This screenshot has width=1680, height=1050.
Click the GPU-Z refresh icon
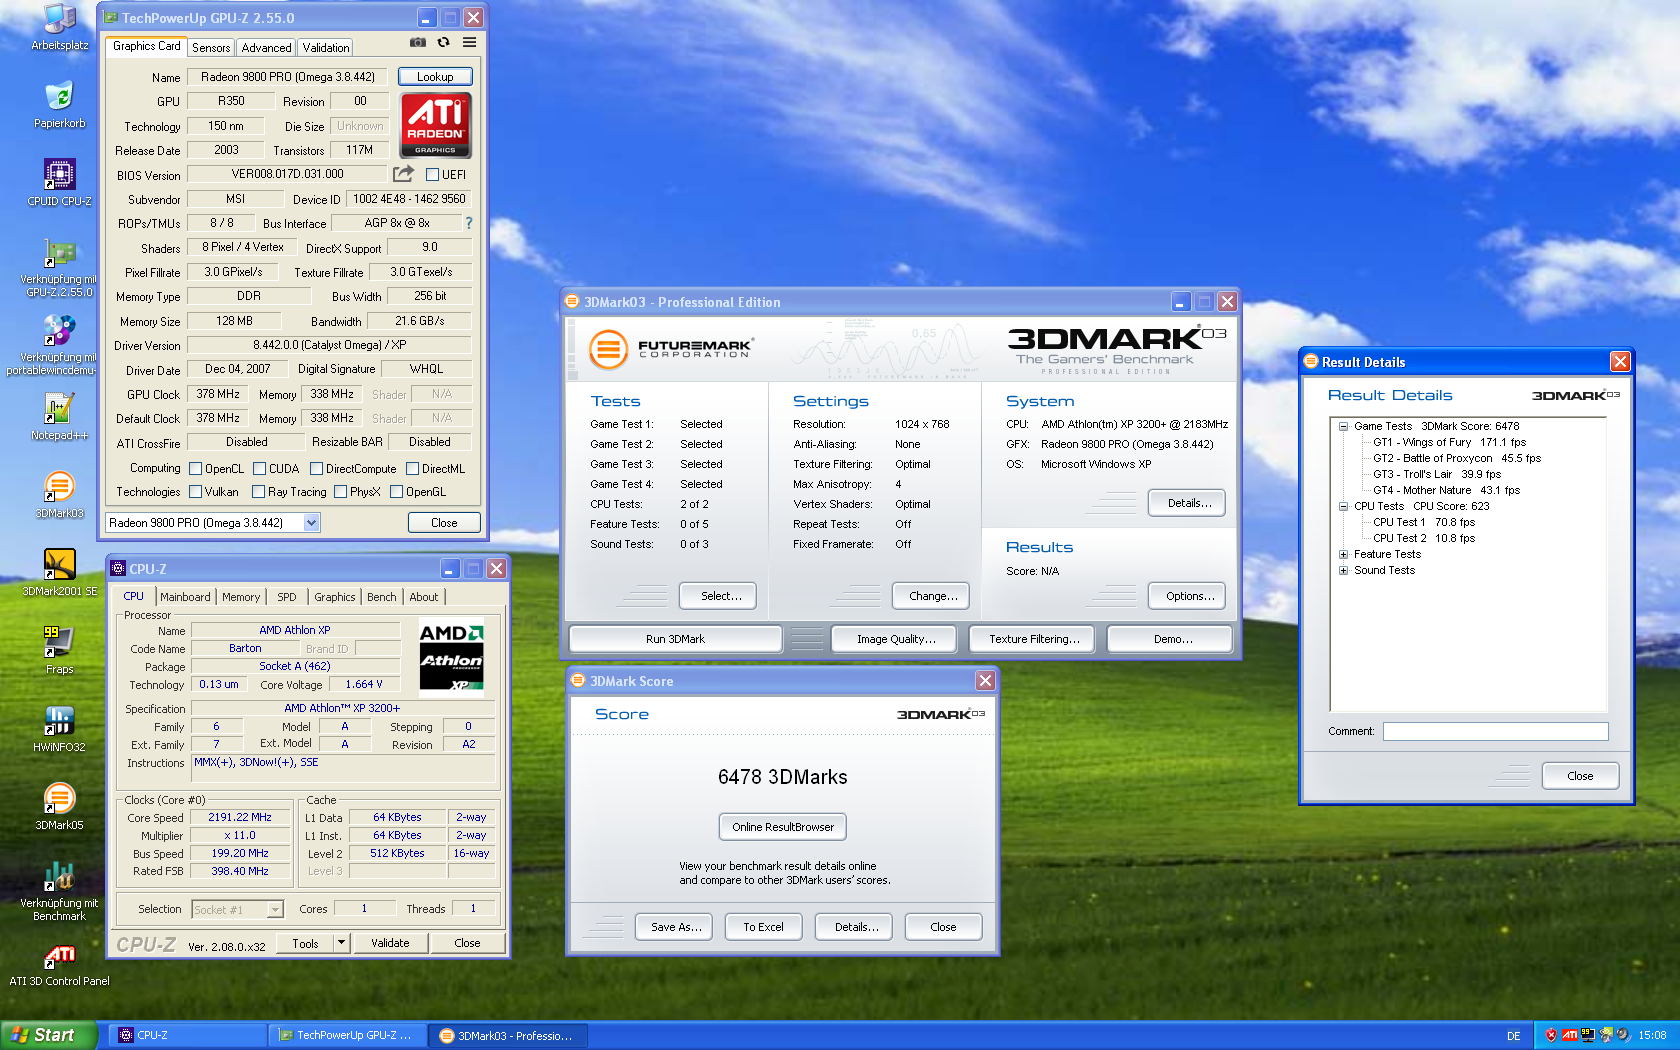tap(443, 42)
